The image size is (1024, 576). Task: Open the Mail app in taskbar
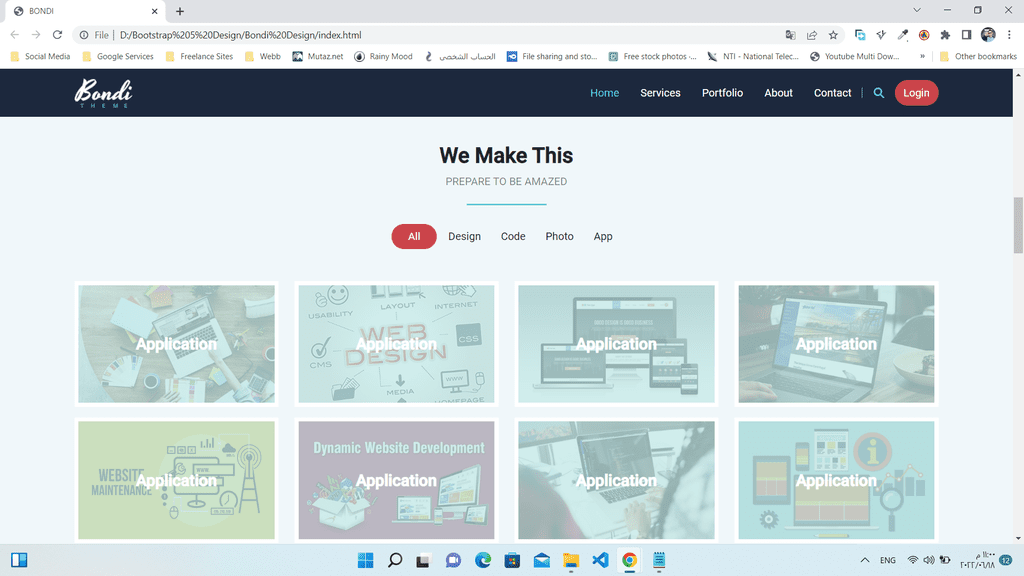(x=541, y=560)
